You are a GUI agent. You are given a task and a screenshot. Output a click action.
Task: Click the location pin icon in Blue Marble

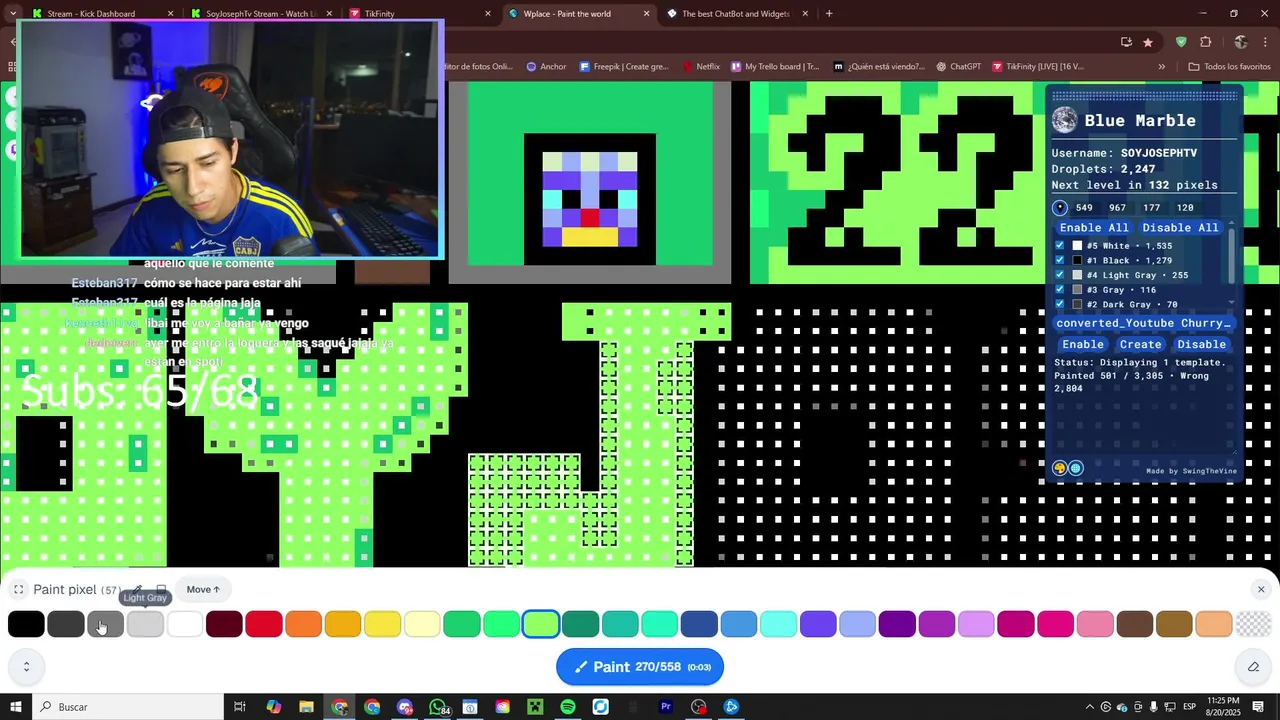1060,208
